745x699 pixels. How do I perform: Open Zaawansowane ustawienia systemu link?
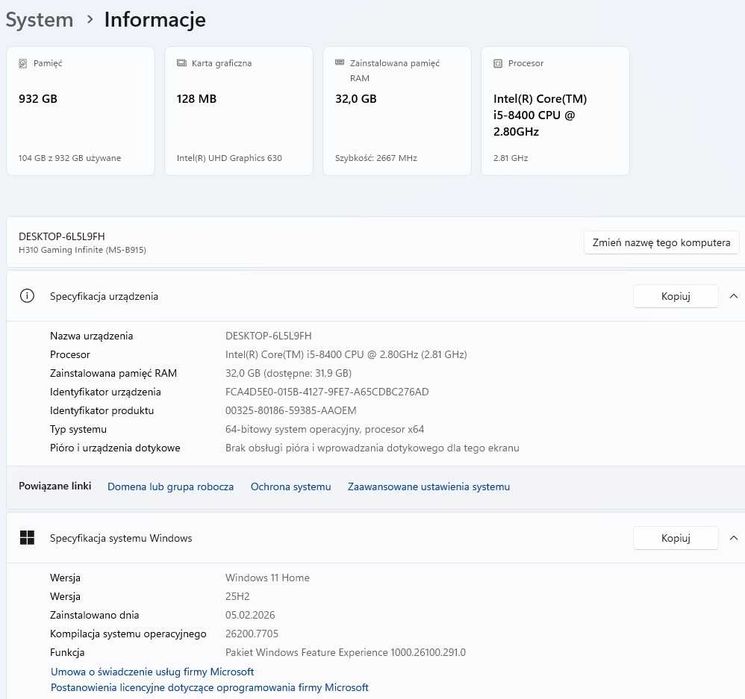click(x=429, y=487)
